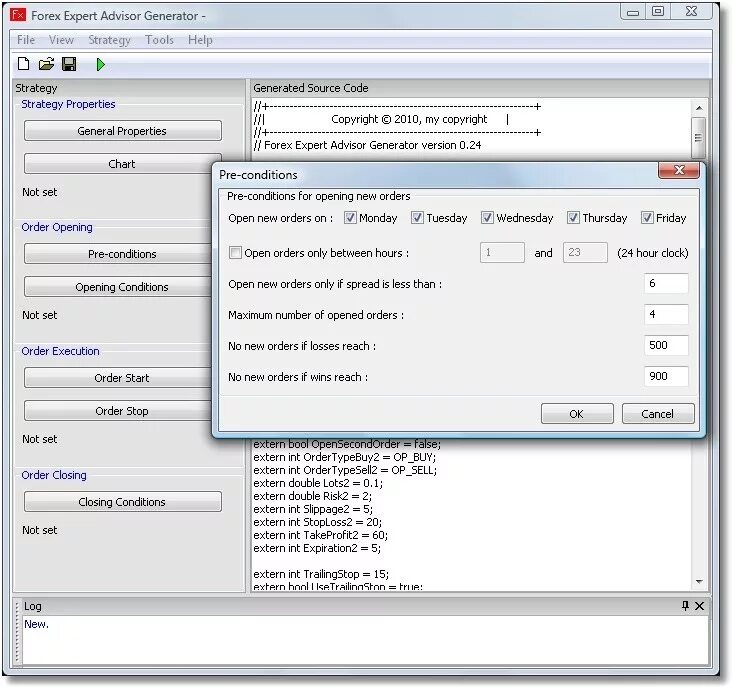Click the Open folder toolbar icon
Viewport: 734px width, 690px height.
point(46,64)
